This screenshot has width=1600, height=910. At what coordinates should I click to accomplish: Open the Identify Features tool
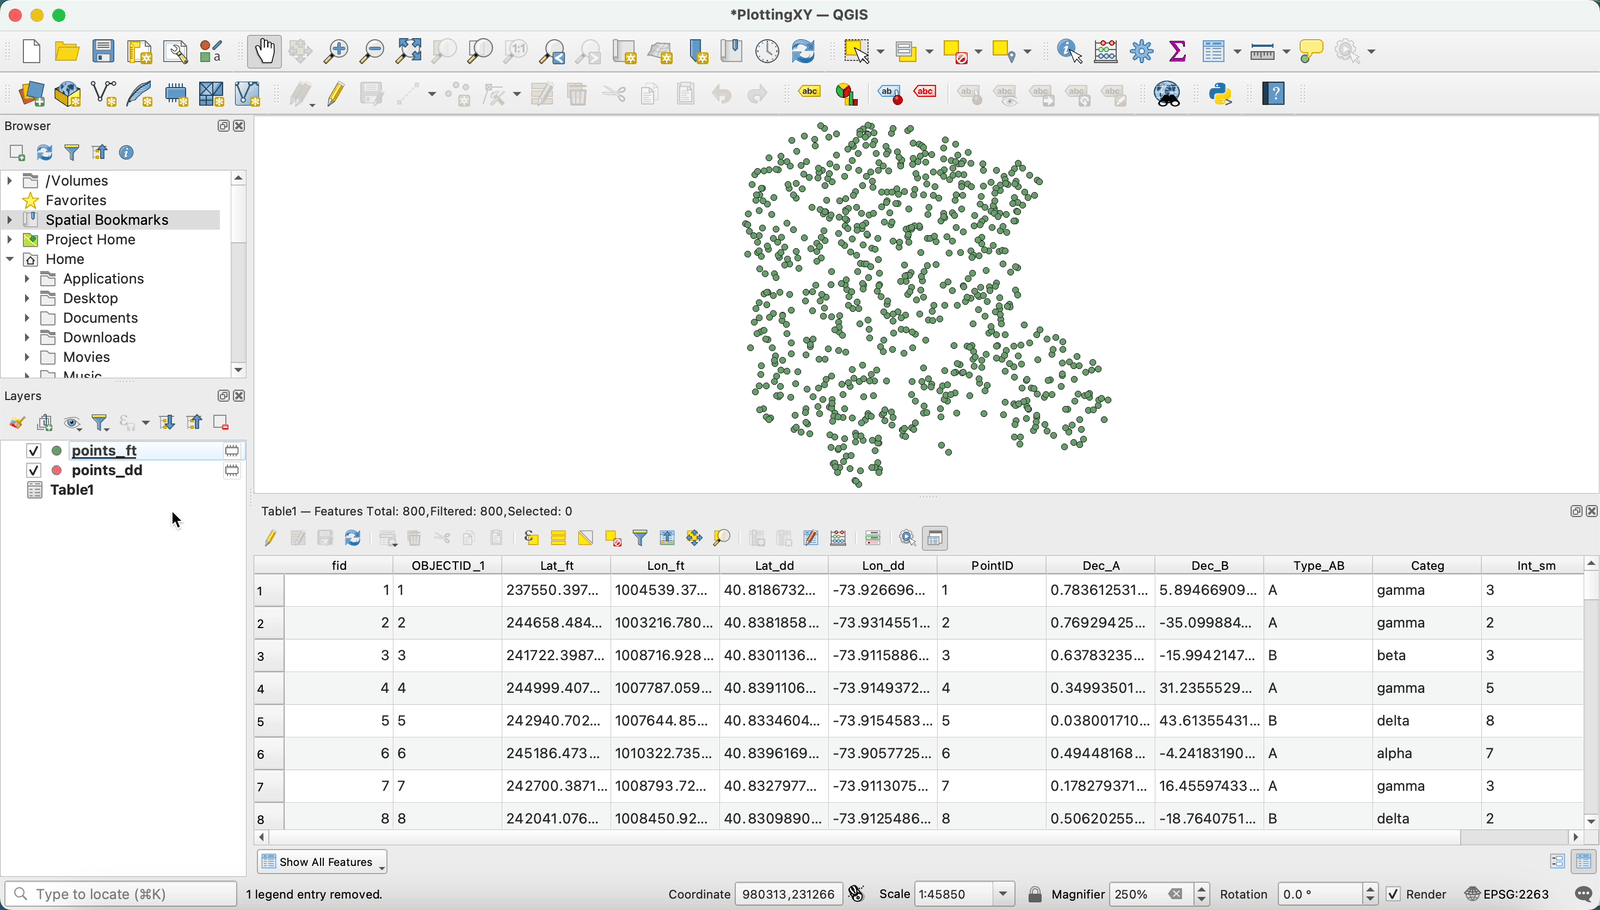pos(1069,51)
